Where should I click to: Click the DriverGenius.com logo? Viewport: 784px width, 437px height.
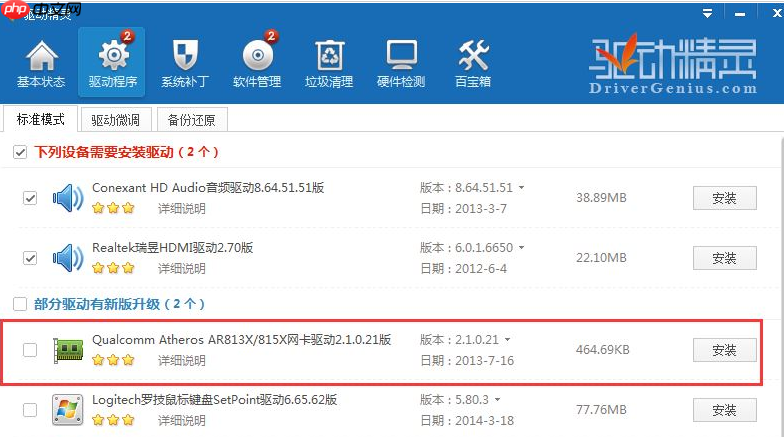point(673,64)
